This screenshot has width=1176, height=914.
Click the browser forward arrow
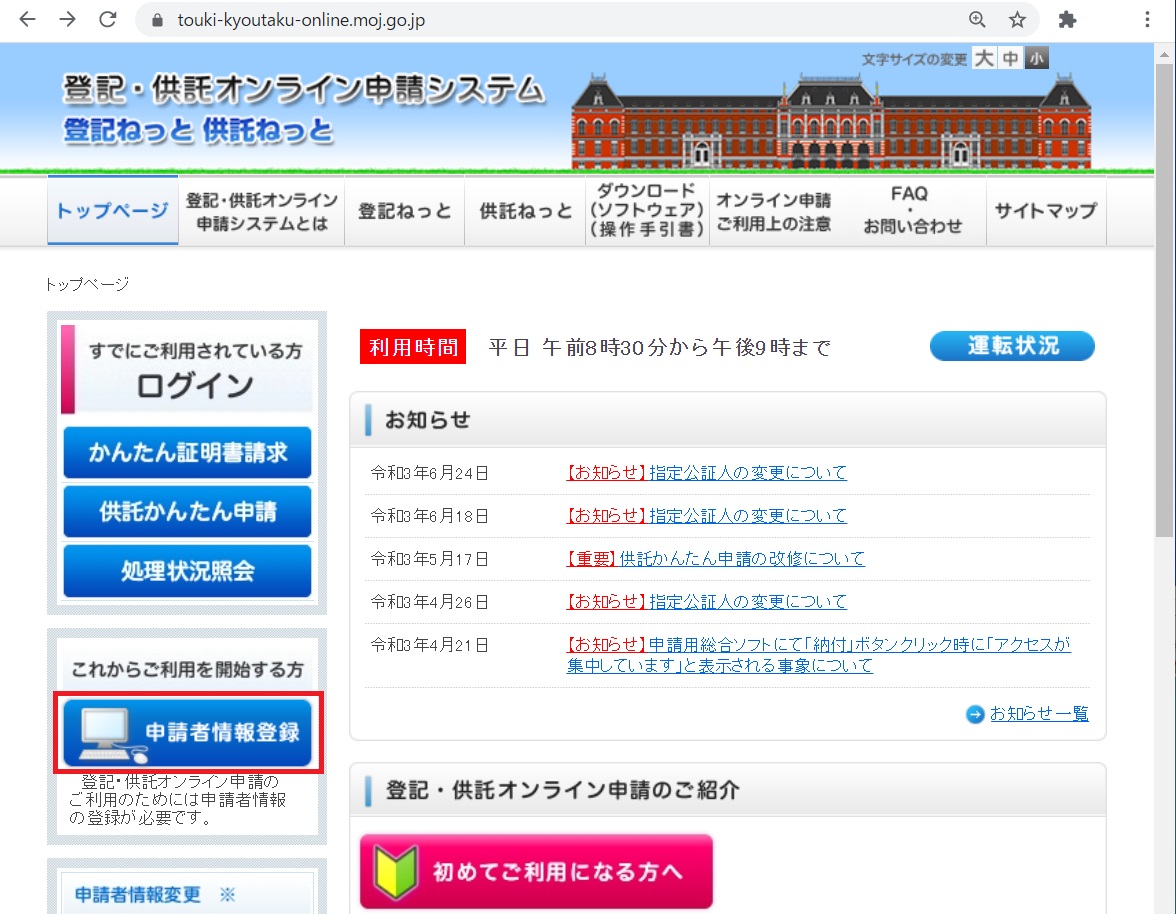(x=67, y=20)
